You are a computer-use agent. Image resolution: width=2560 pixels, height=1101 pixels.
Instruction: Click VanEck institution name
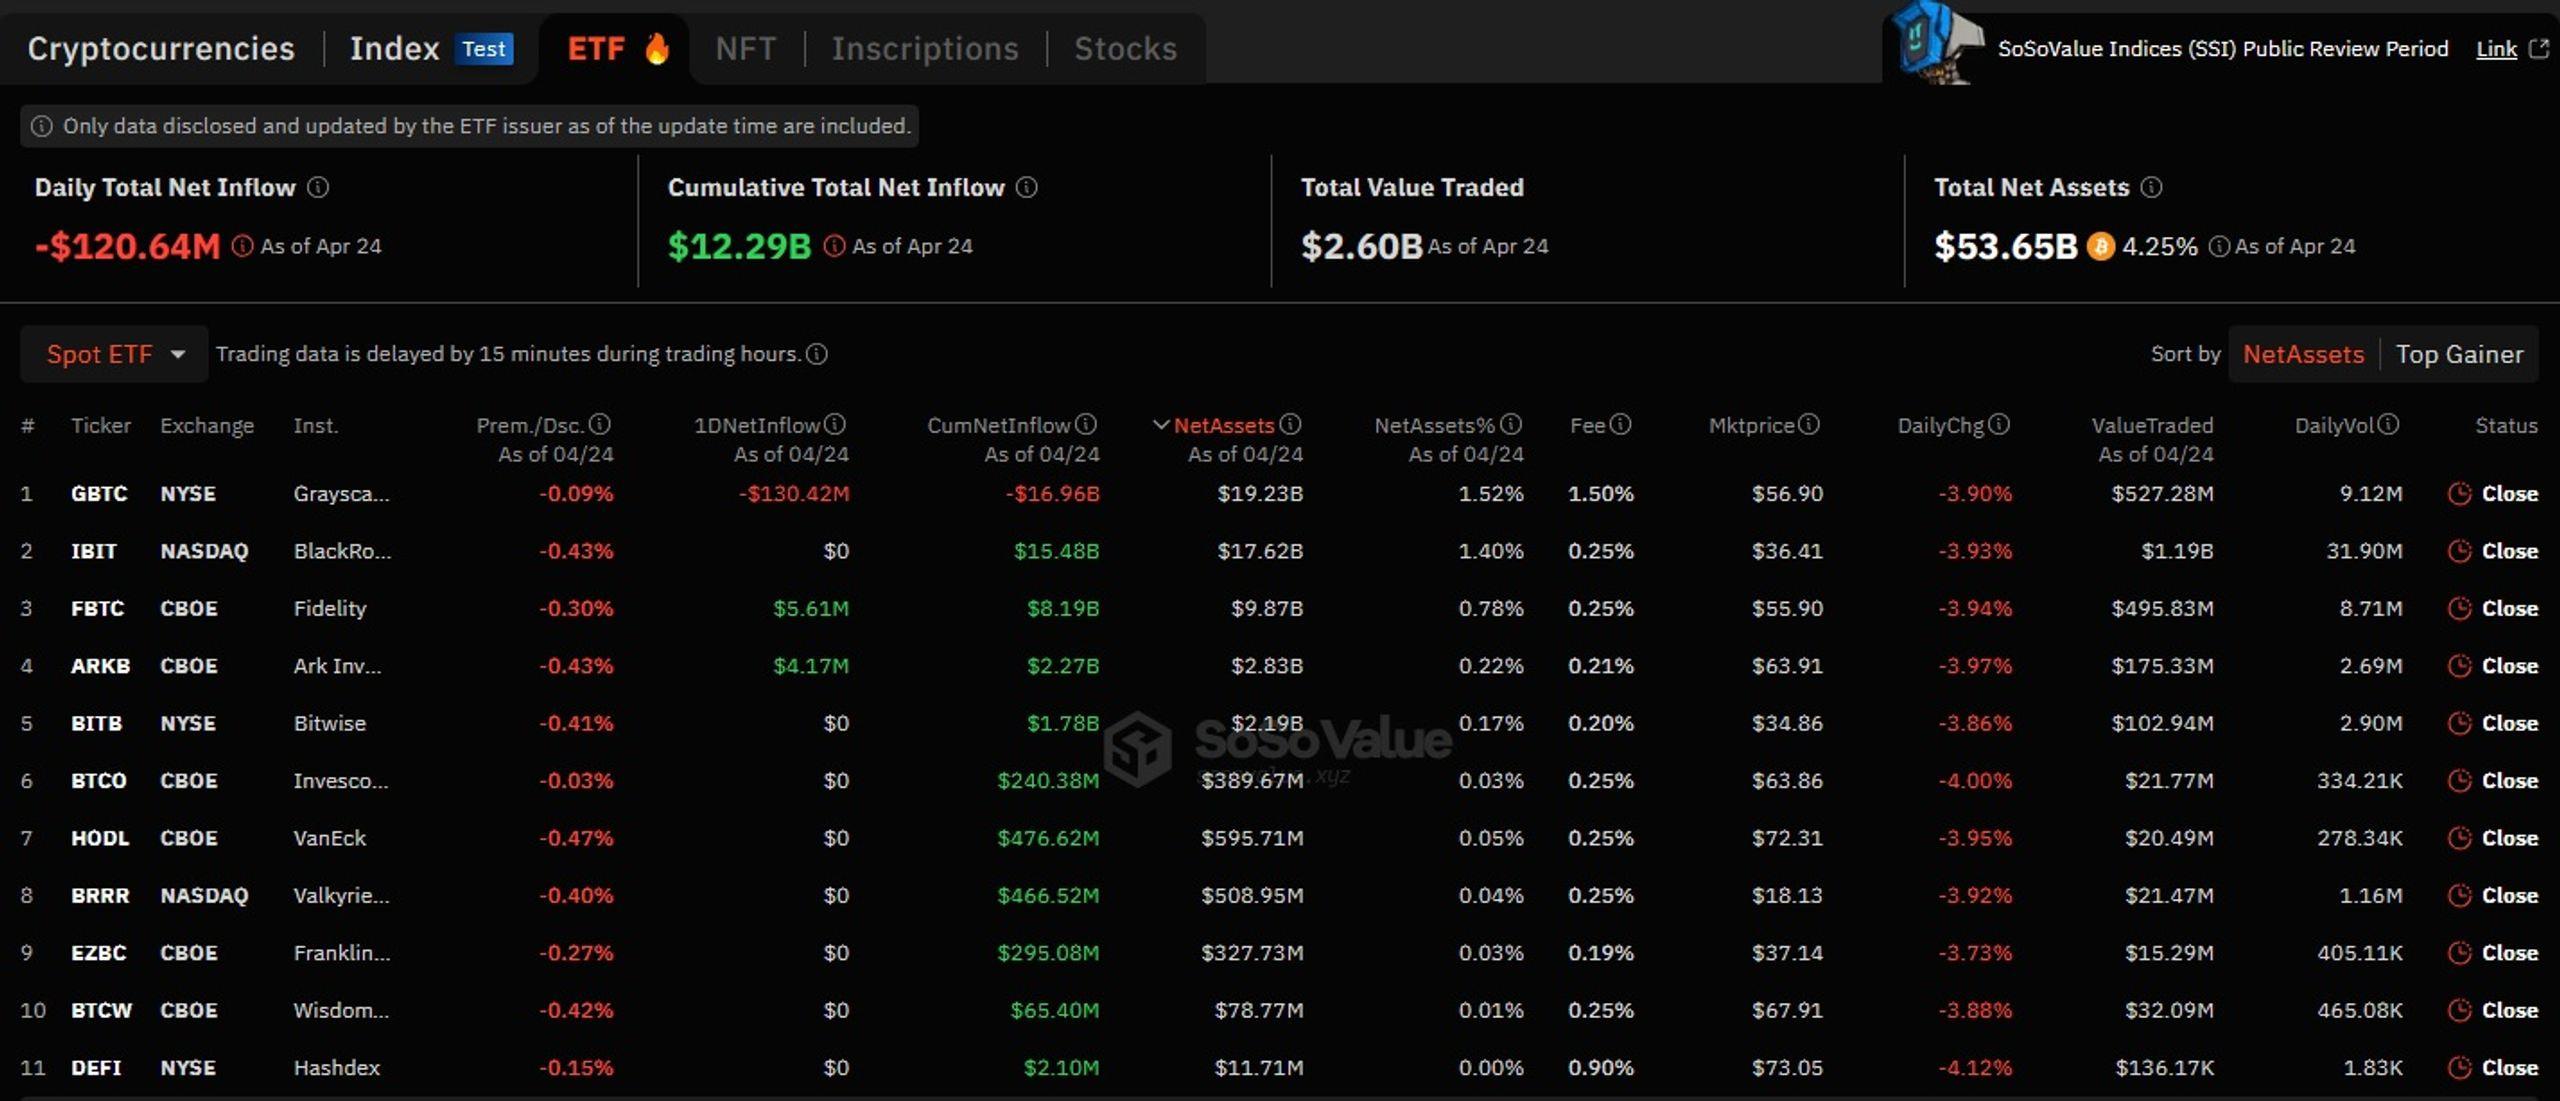click(x=329, y=838)
